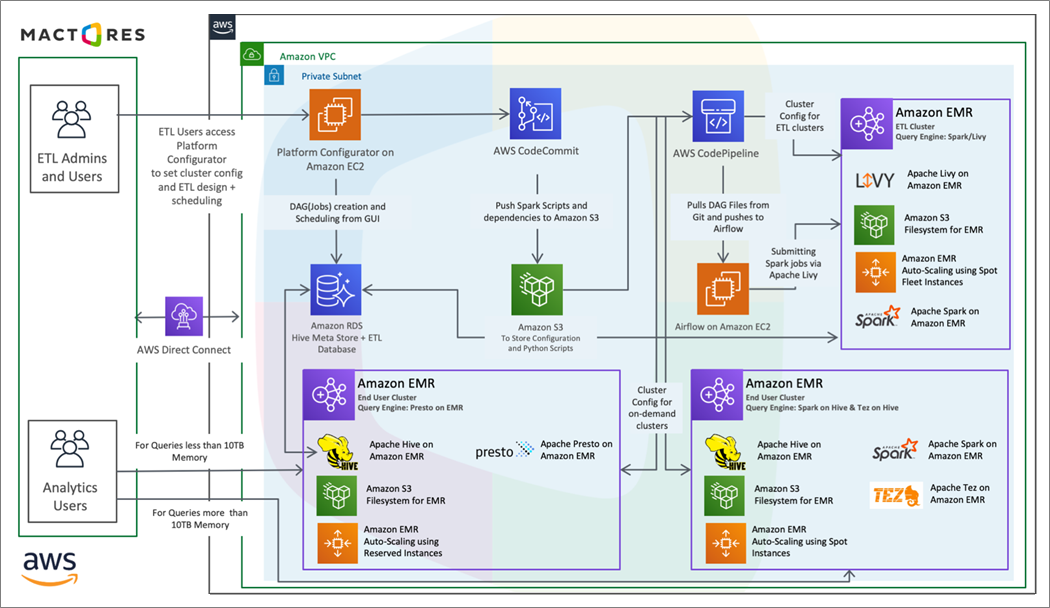Click 'ETL Users access Platform Configurator' text

[x=197, y=166]
